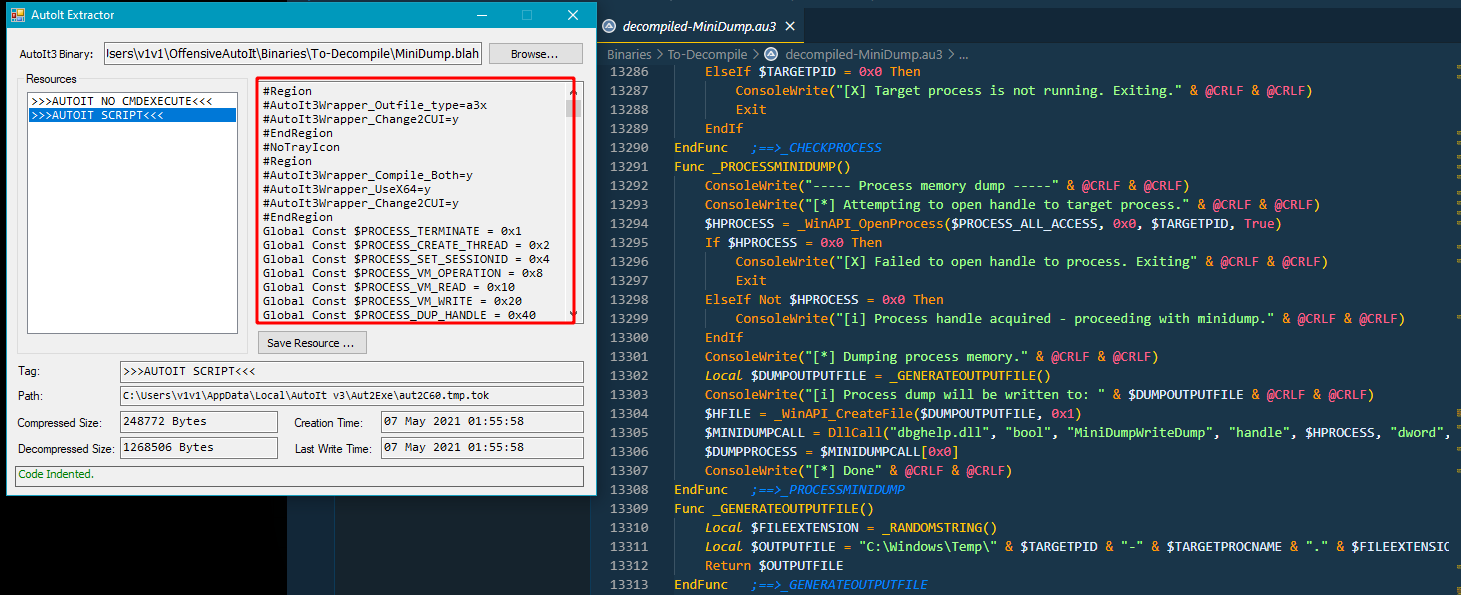Click the Save Resource ... button
This screenshot has width=1461, height=595.
(x=312, y=343)
